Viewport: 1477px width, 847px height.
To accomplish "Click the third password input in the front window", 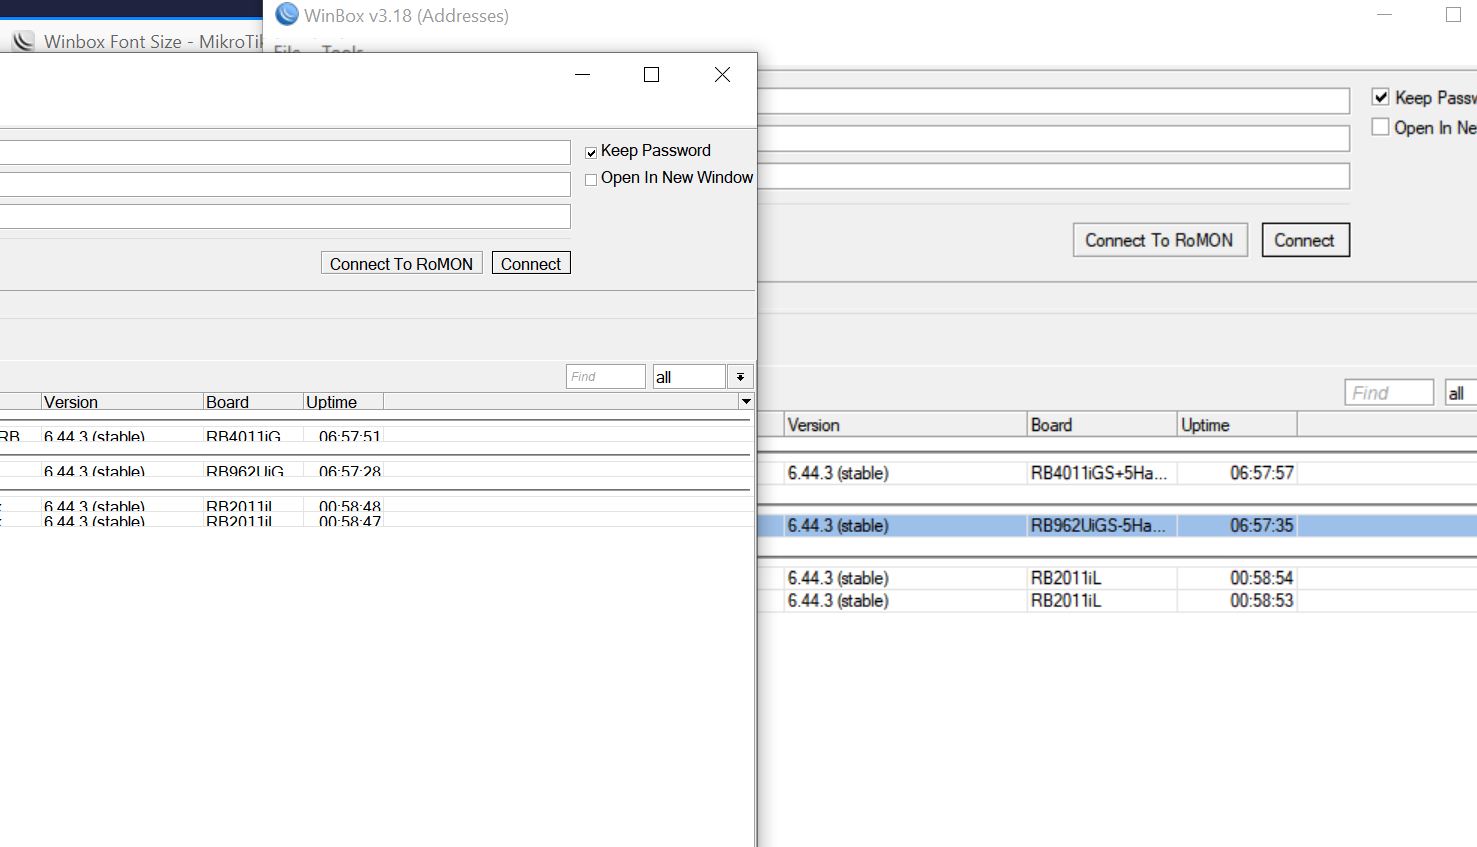I will (285, 216).
